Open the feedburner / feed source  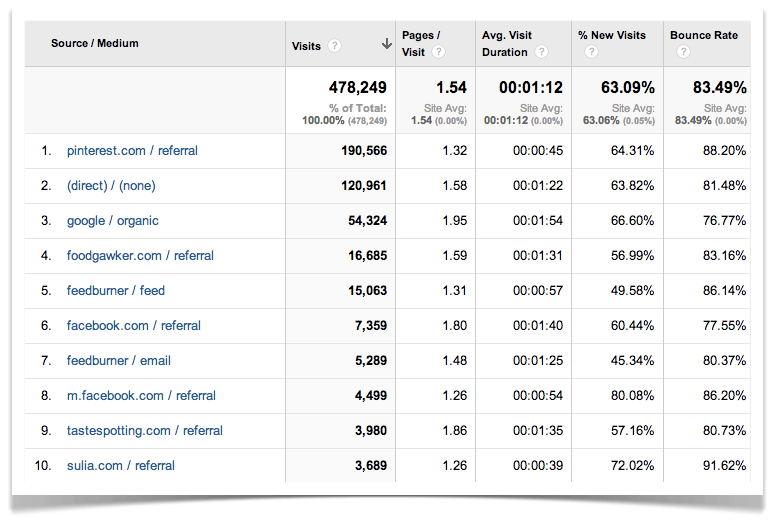(116, 291)
